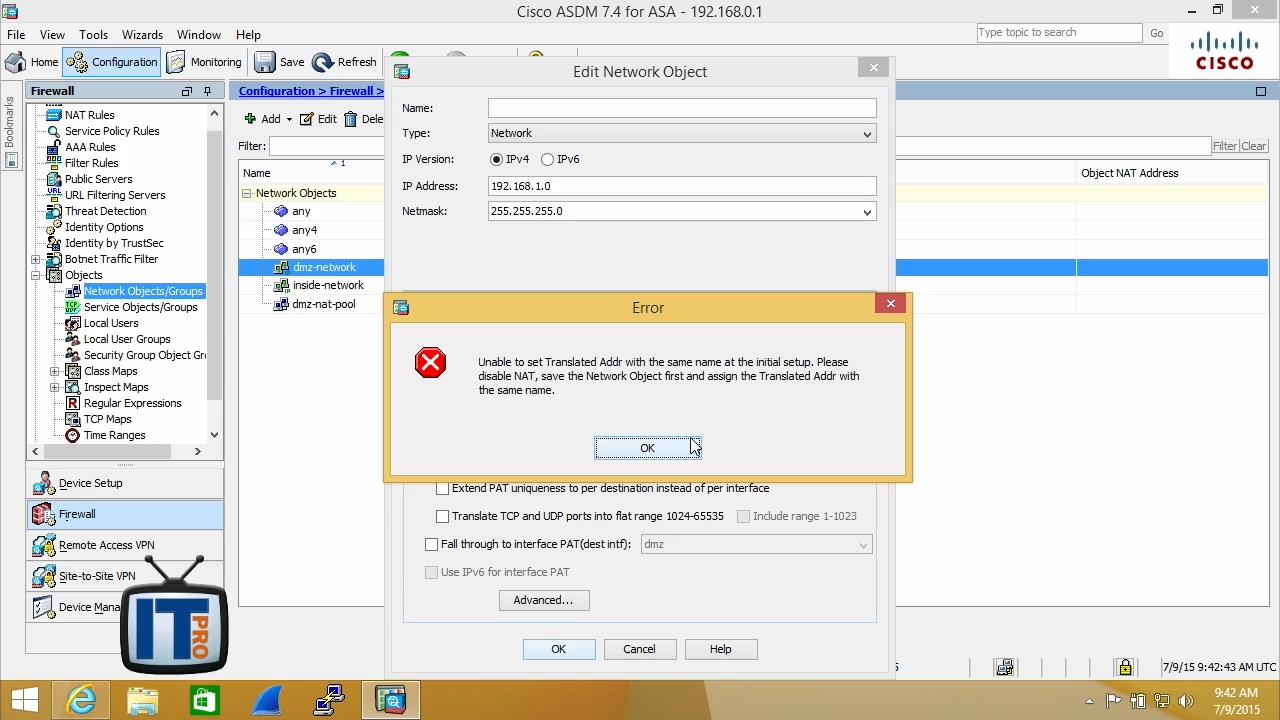Open the Window menu
This screenshot has height=720, width=1280.
coord(198,34)
